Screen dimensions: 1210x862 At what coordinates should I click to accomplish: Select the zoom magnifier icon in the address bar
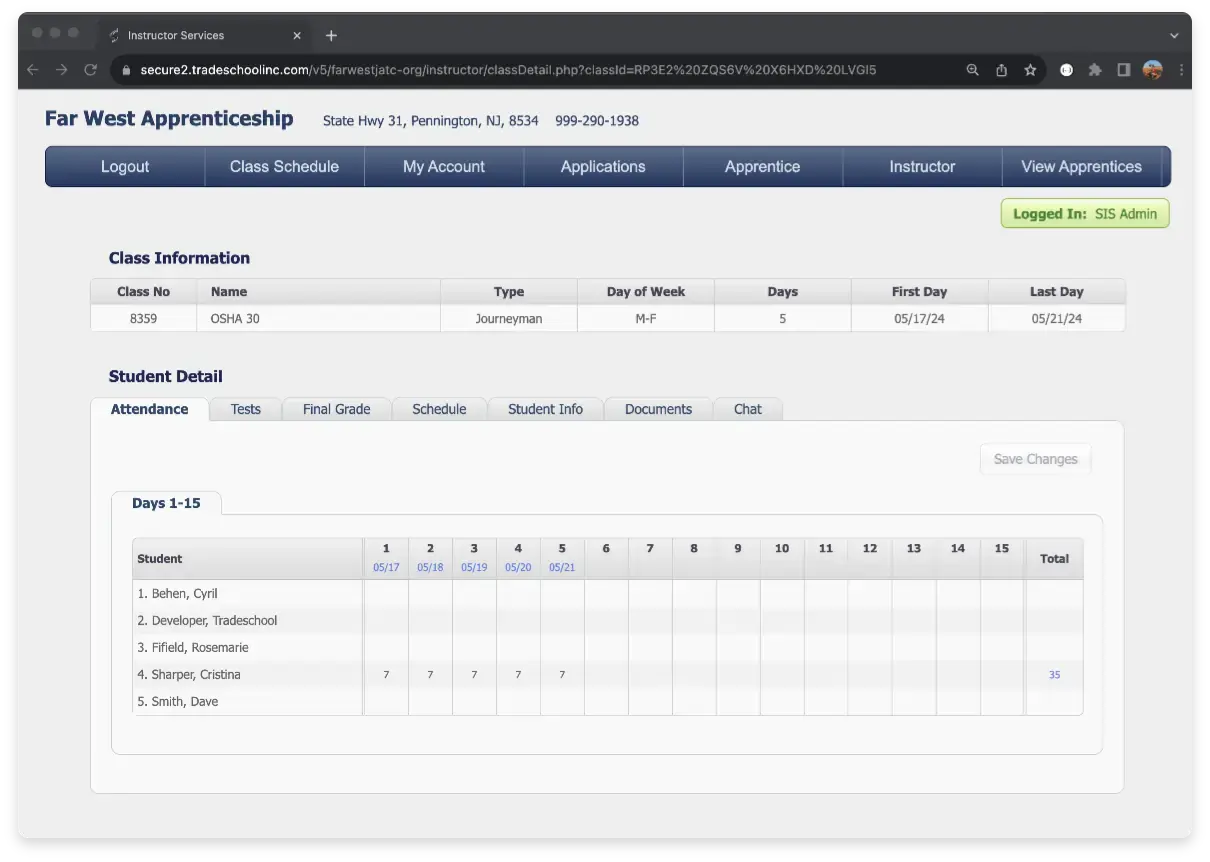click(972, 70)
